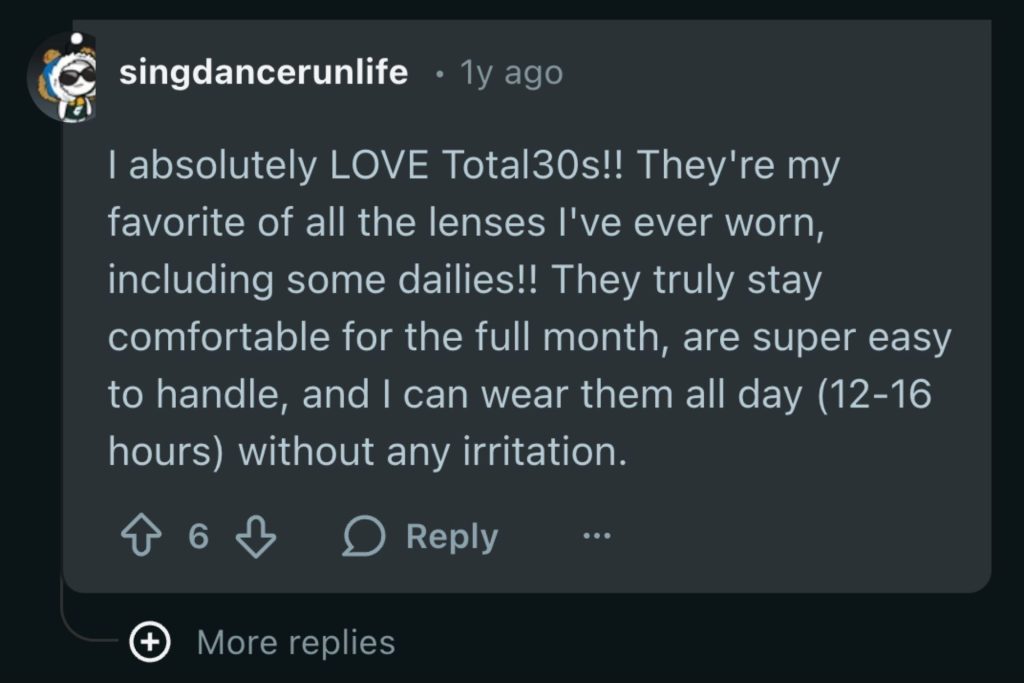Open the singdancerunlife user profile
Screen dimensions: 1024x683
(x=263, y=73)
